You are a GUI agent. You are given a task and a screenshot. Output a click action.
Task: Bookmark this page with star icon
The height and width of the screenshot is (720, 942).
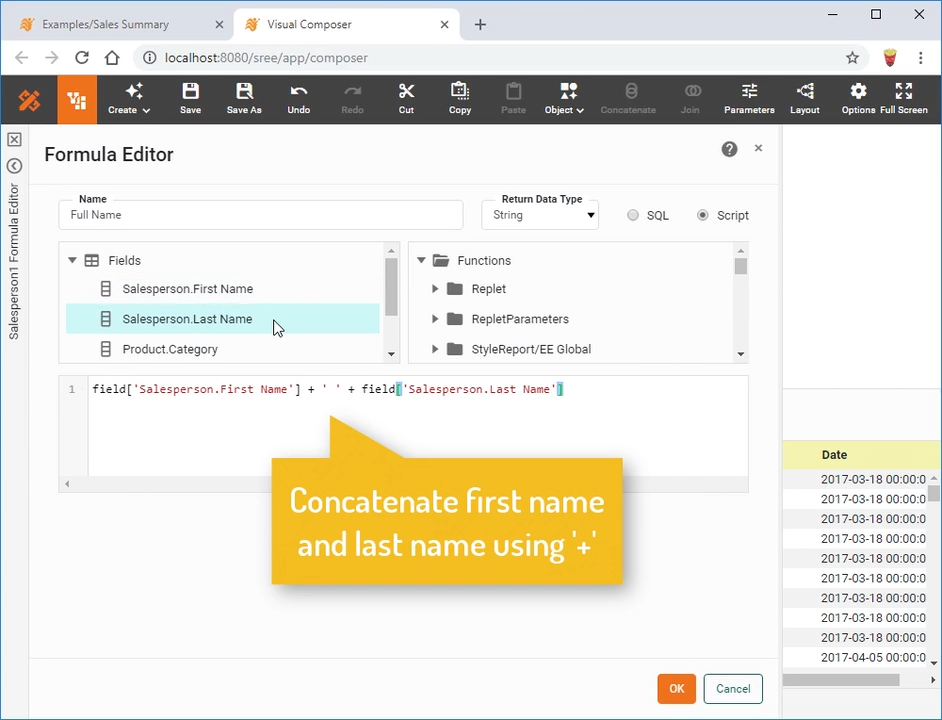click(x=852, y=58)
